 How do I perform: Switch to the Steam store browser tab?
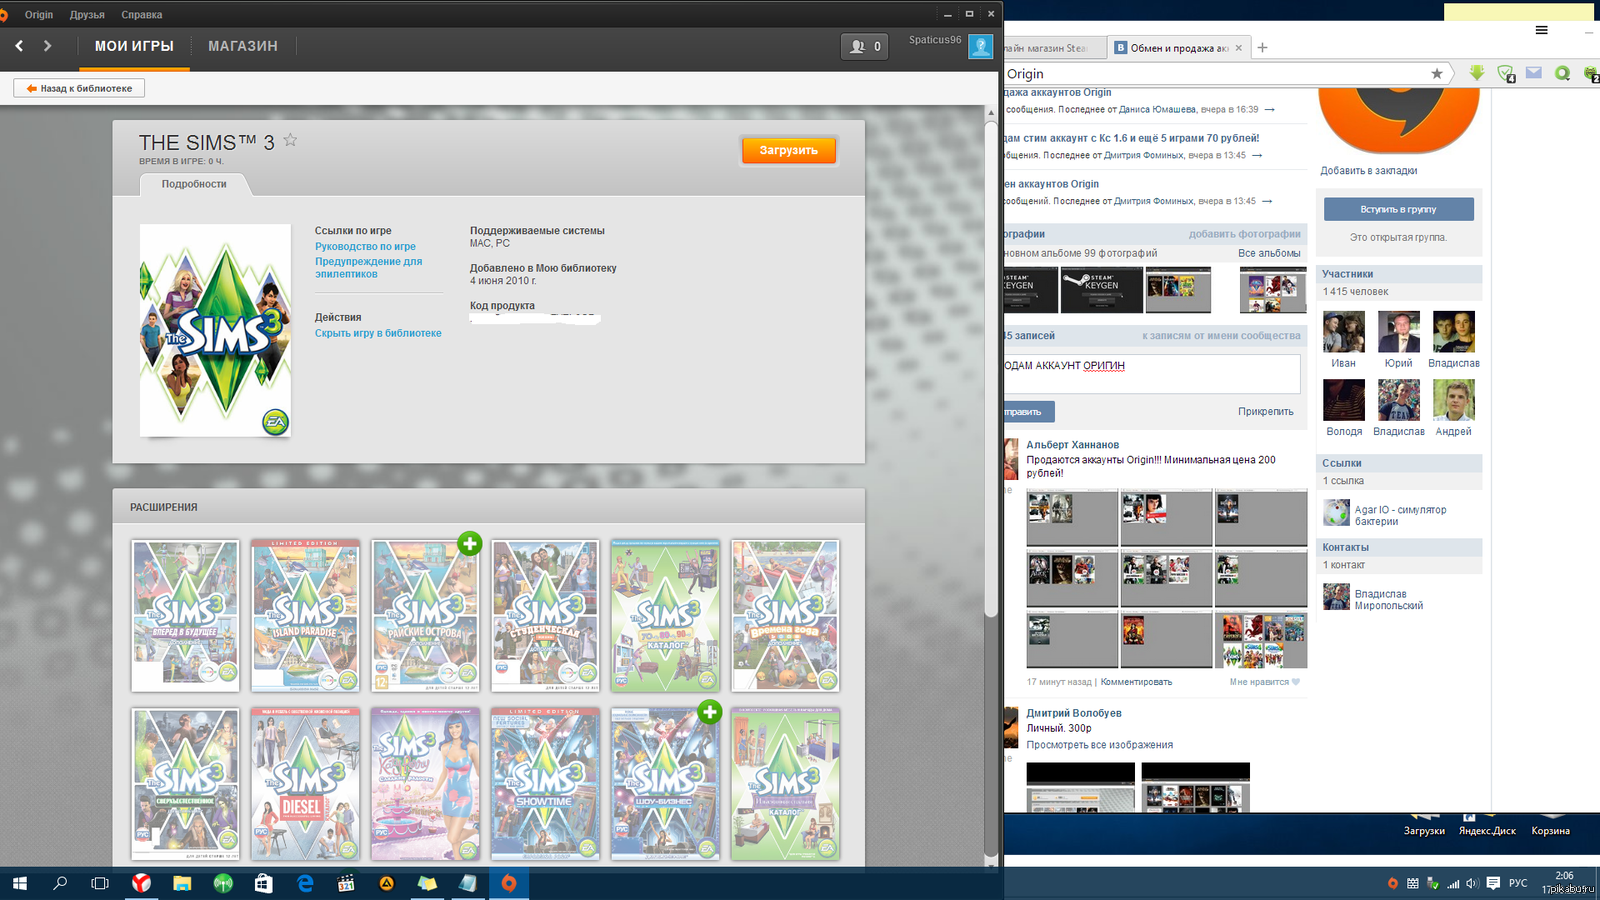[x=1054, y=47]
